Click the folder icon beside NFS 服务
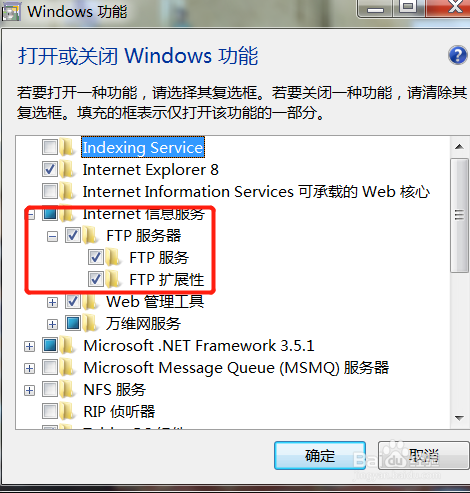This screenshot has height=493, width=470. [68, 389]
